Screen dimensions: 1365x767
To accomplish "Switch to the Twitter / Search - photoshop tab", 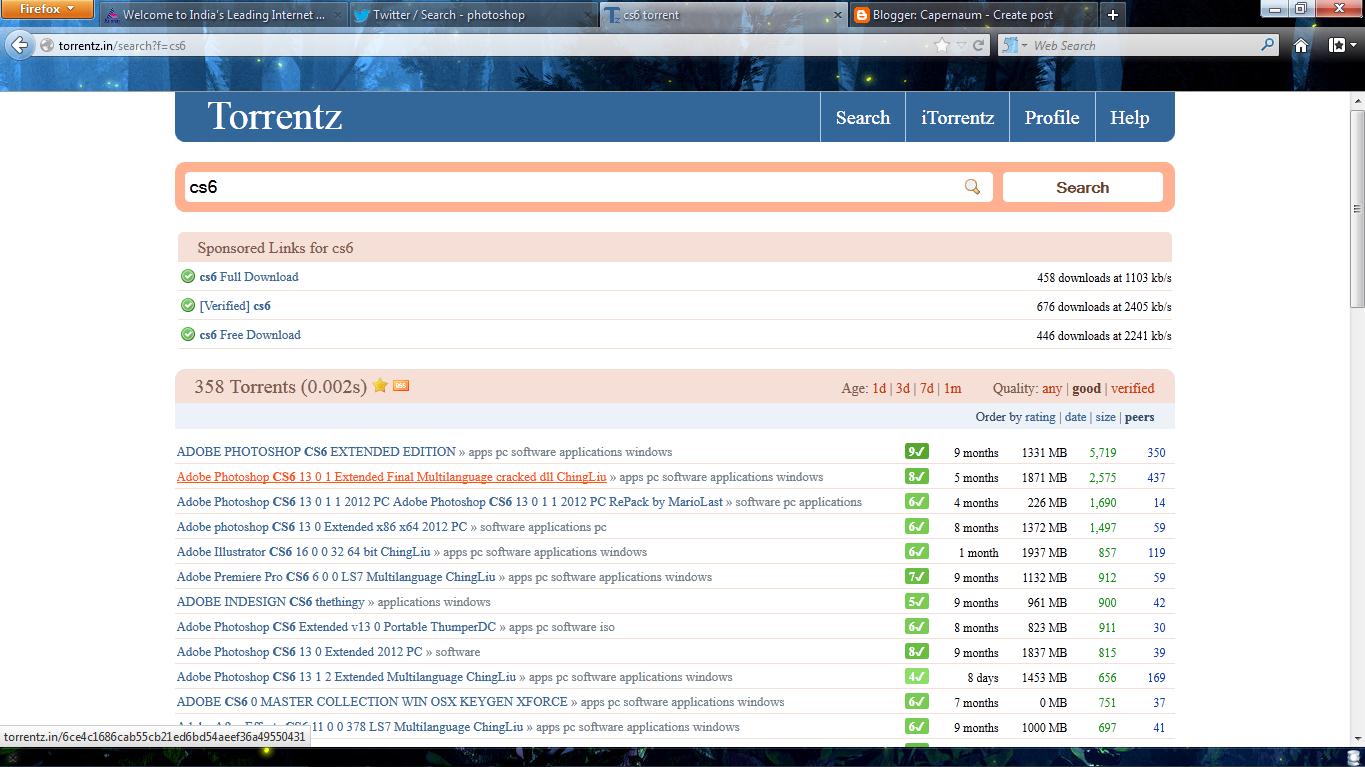I will point(472,15).
